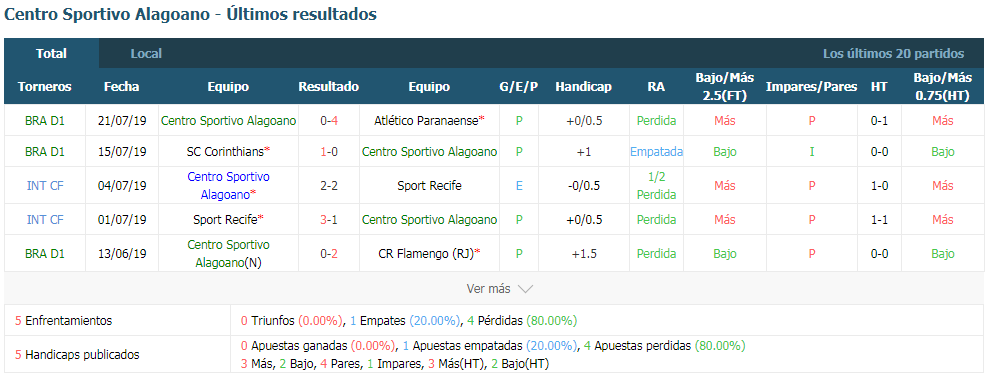The width and height of the screenshot is (985, 377).
Task: Click the Fecha column header
Action: click(122, 87)
